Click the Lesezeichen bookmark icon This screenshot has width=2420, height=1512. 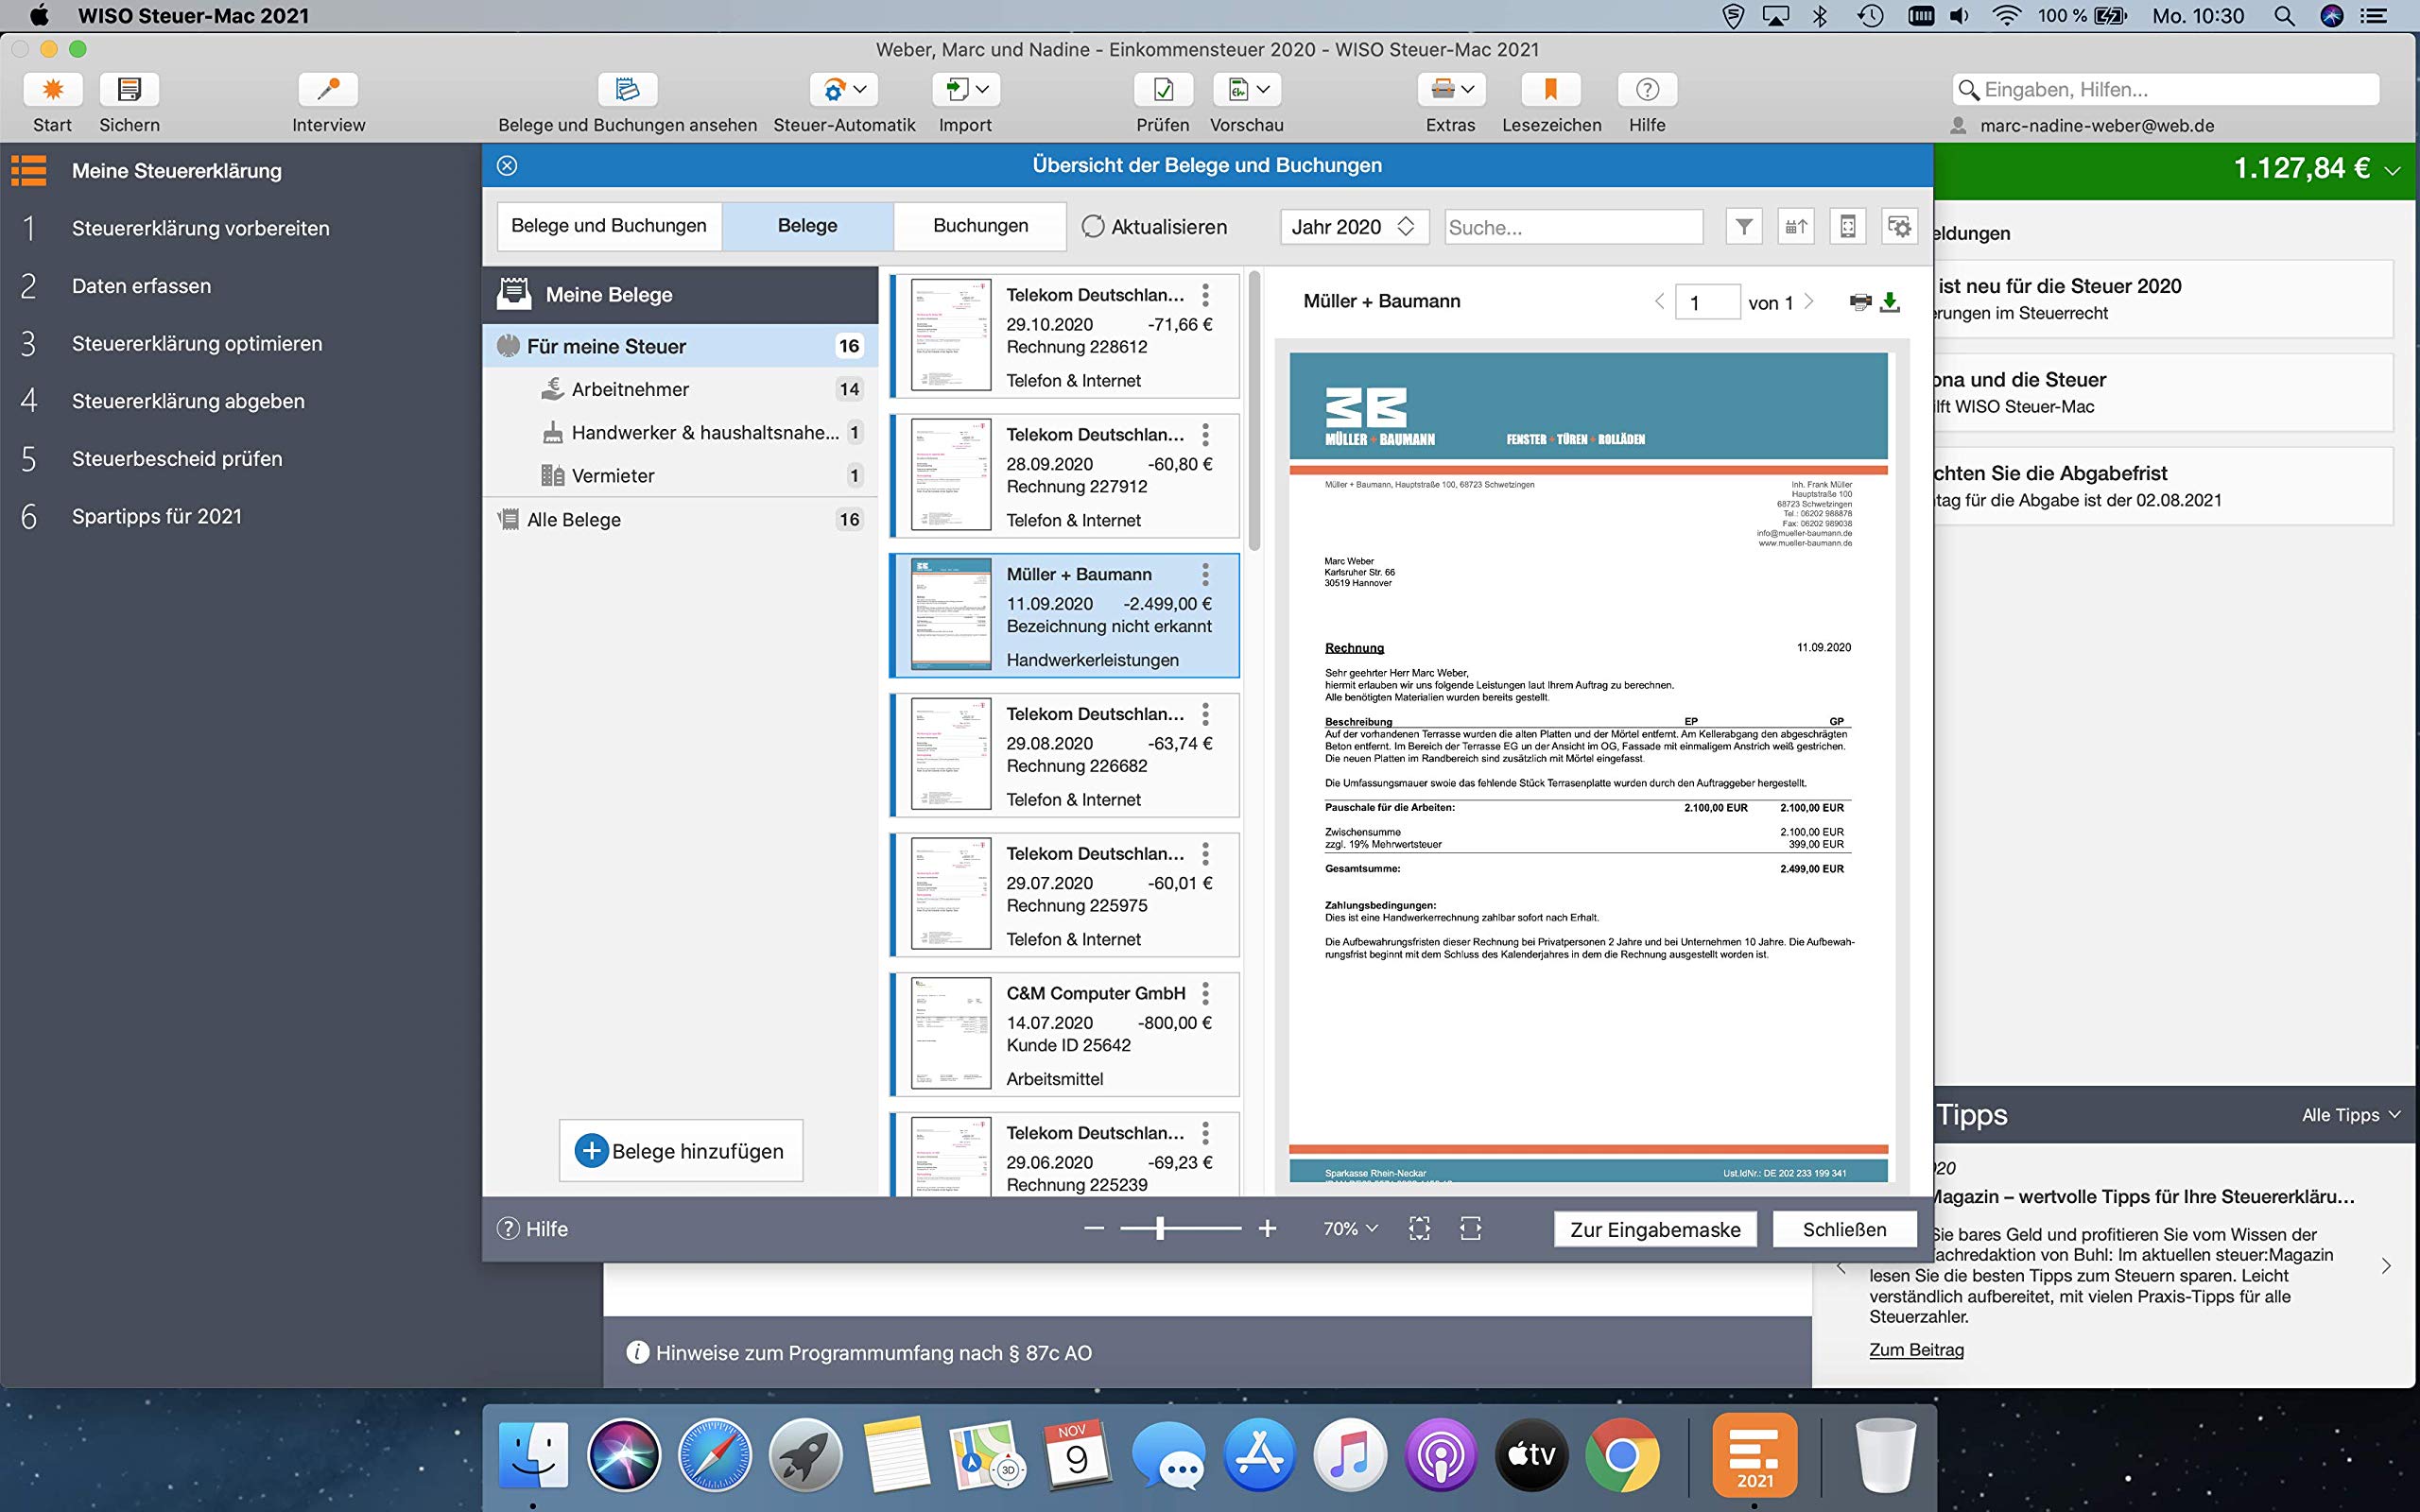pyautogui.click(x=1551, y=89)
